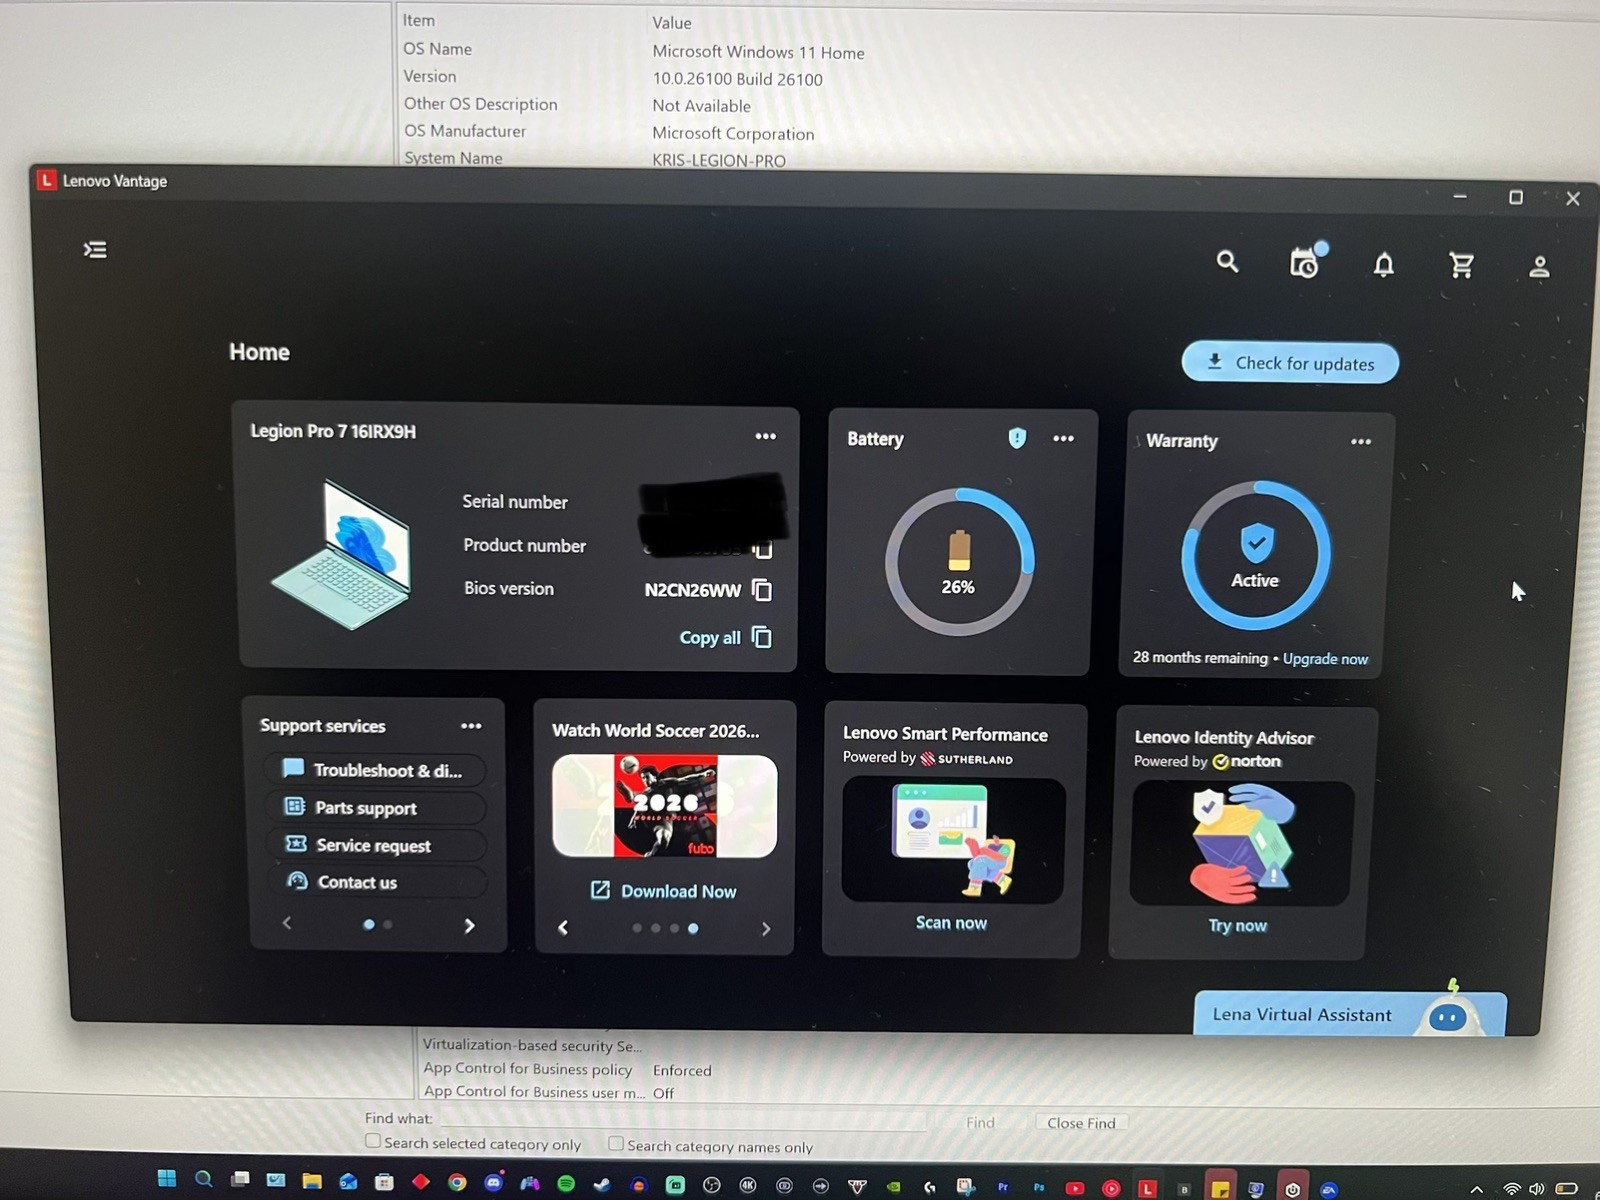
Task: Open Photoshop from taskbar
Action: [1039, 1187]
